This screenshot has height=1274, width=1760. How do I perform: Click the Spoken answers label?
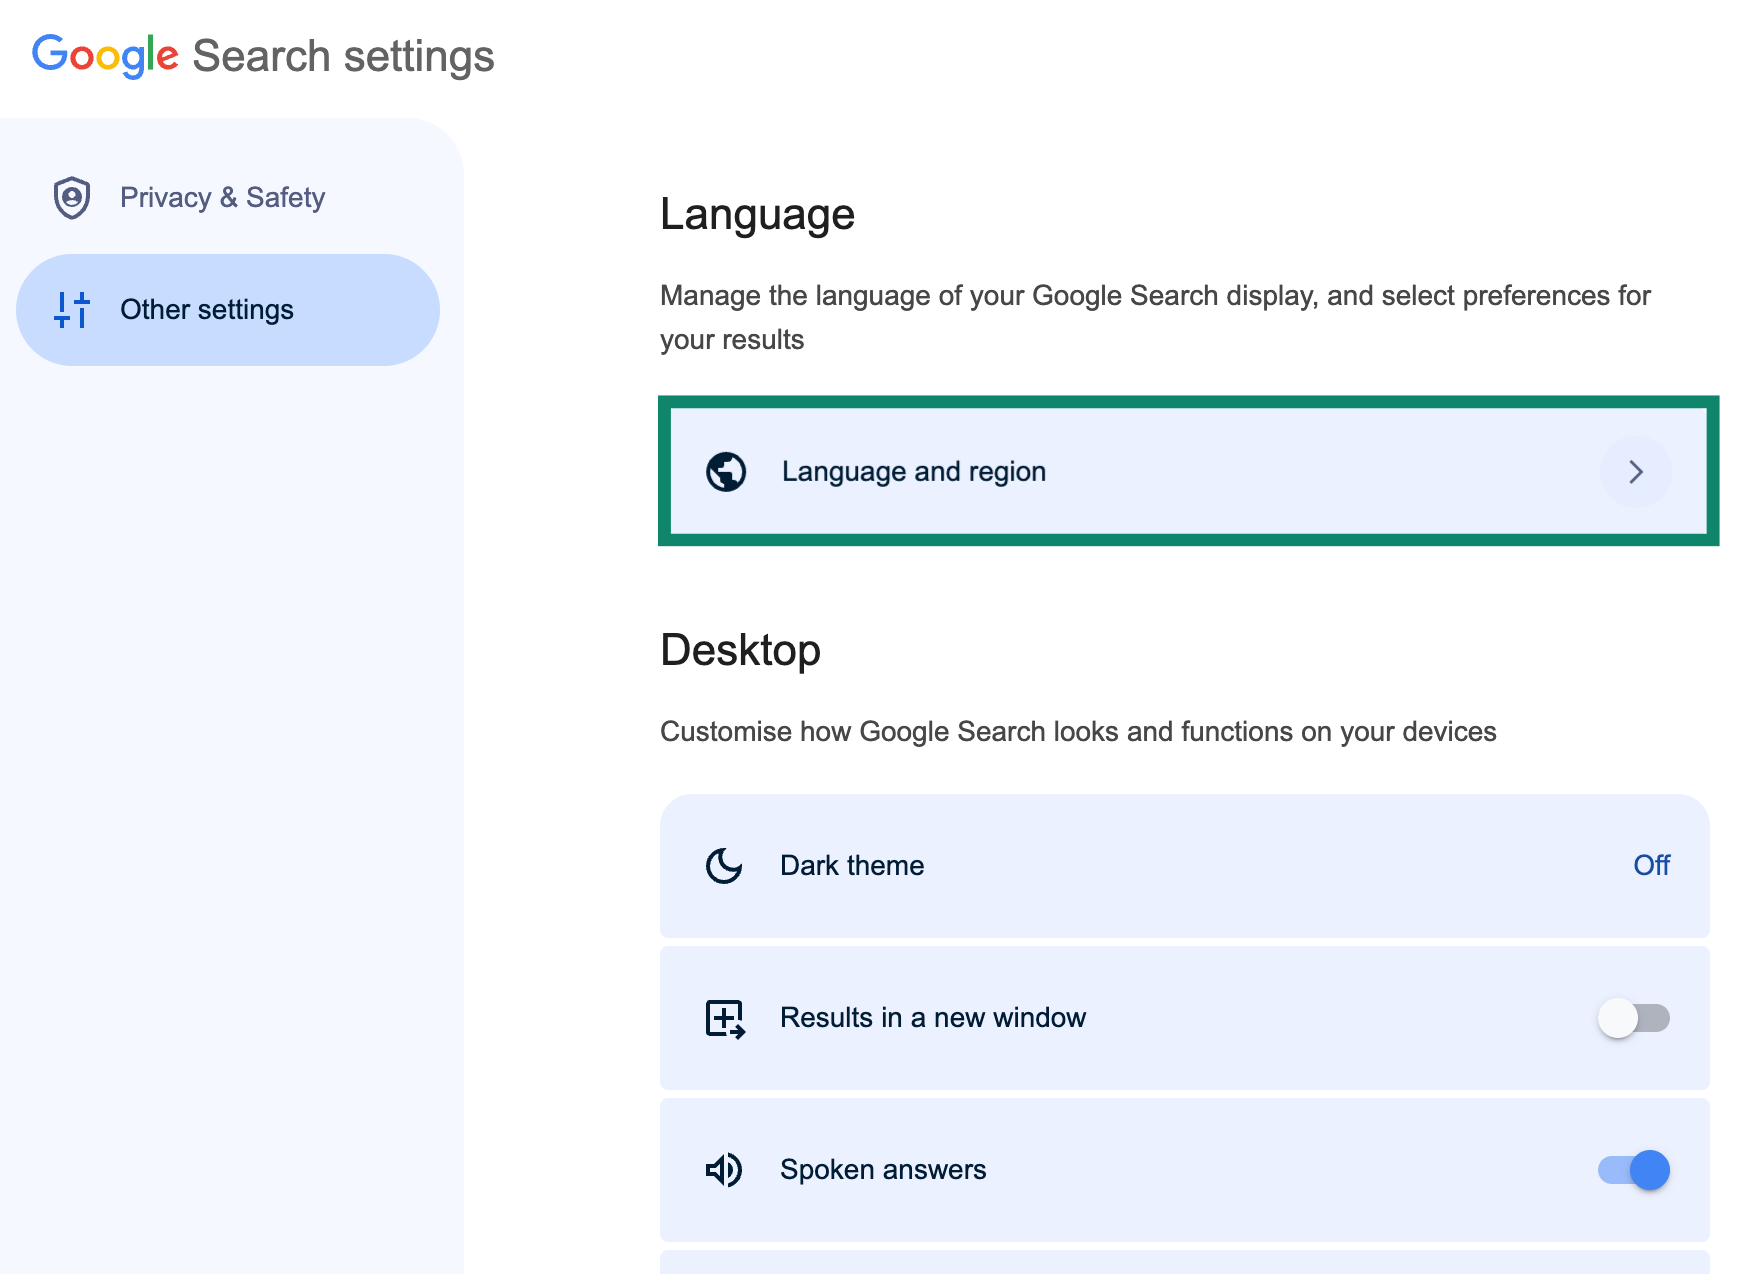[x=883, y=1170]
